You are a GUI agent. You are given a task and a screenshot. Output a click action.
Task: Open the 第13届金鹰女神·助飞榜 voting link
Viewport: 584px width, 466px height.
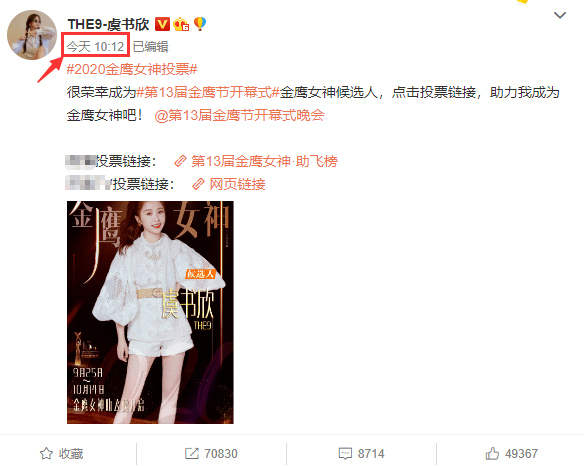coord(264,161)
